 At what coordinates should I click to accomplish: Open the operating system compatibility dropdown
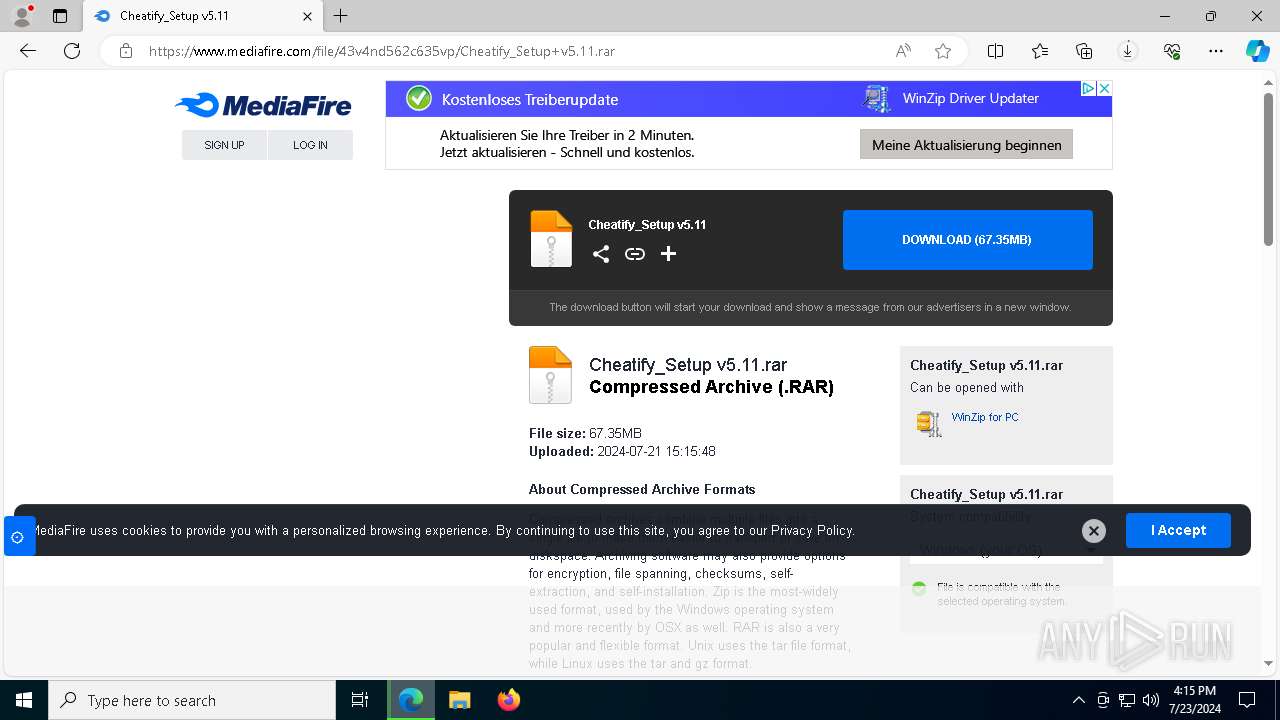coord(1006,550)
